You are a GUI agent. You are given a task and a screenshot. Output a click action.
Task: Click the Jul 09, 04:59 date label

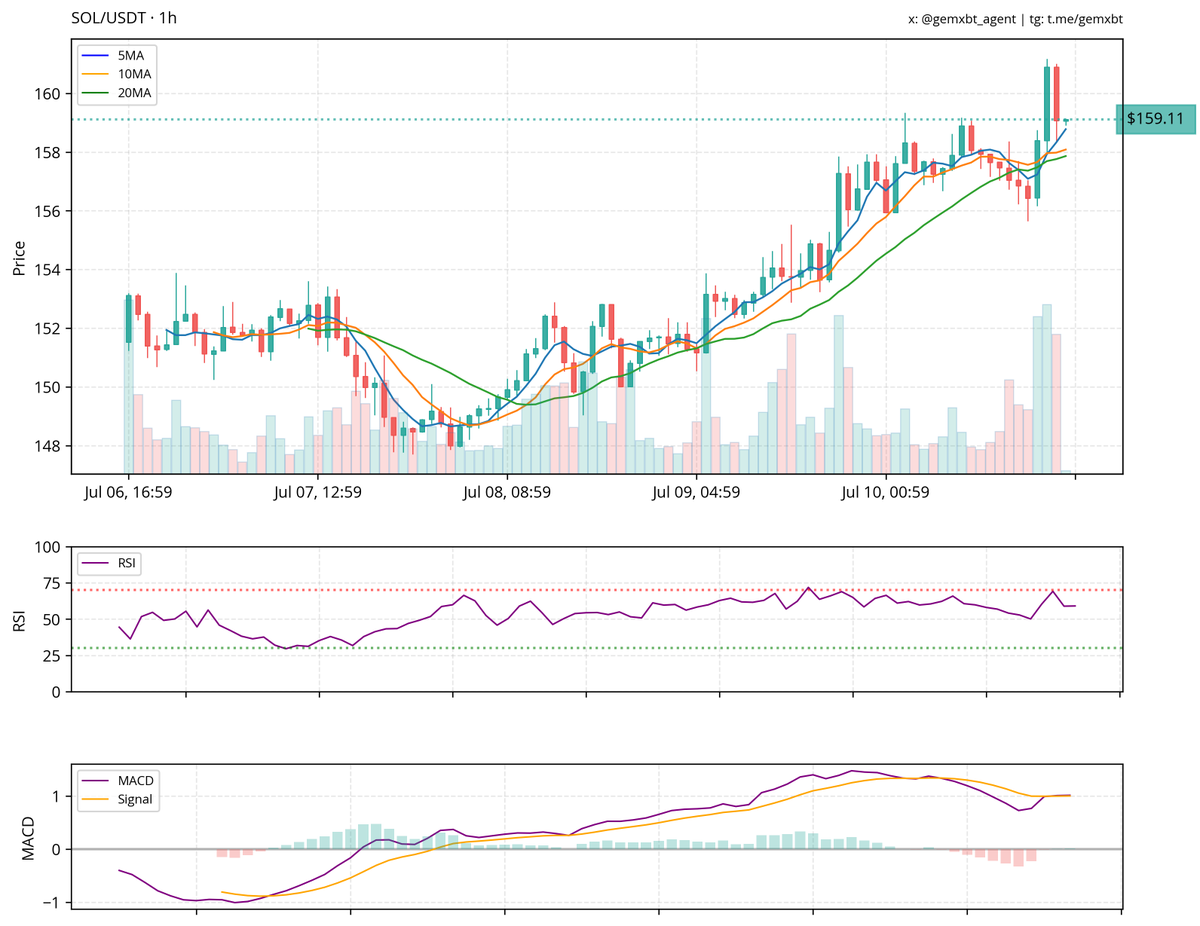(696, 492)
